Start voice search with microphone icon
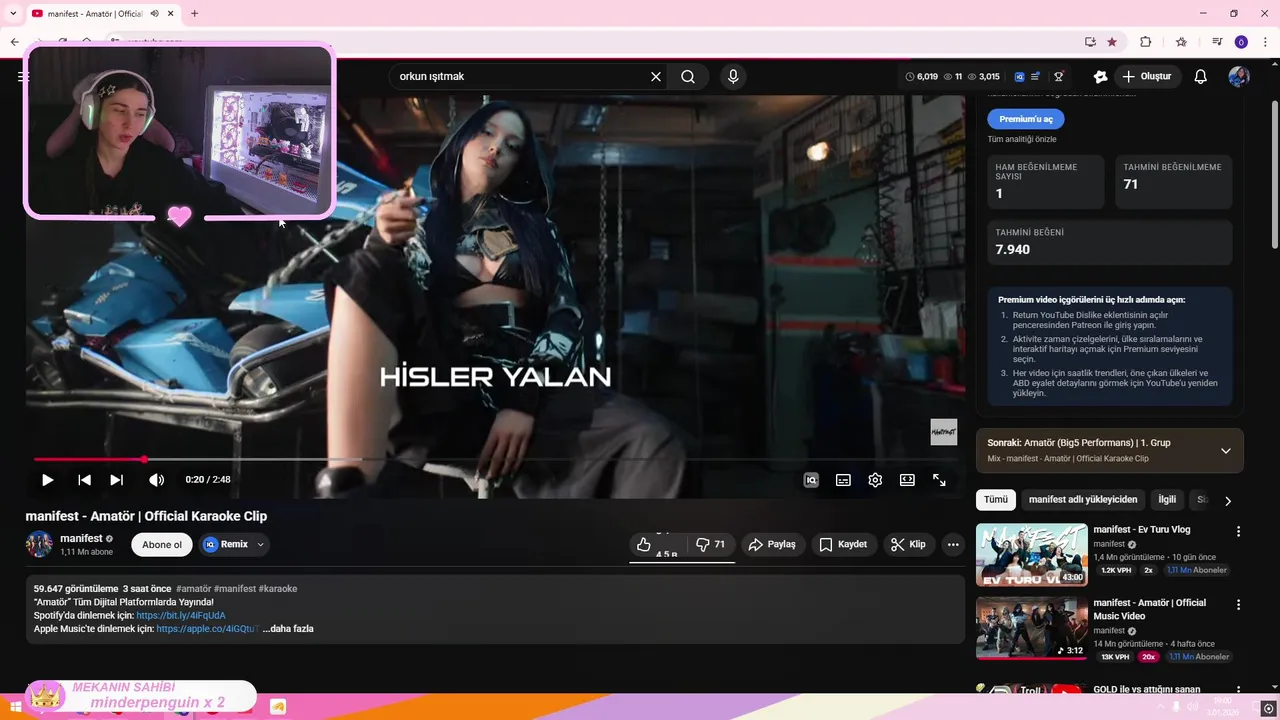 (733, 76)
